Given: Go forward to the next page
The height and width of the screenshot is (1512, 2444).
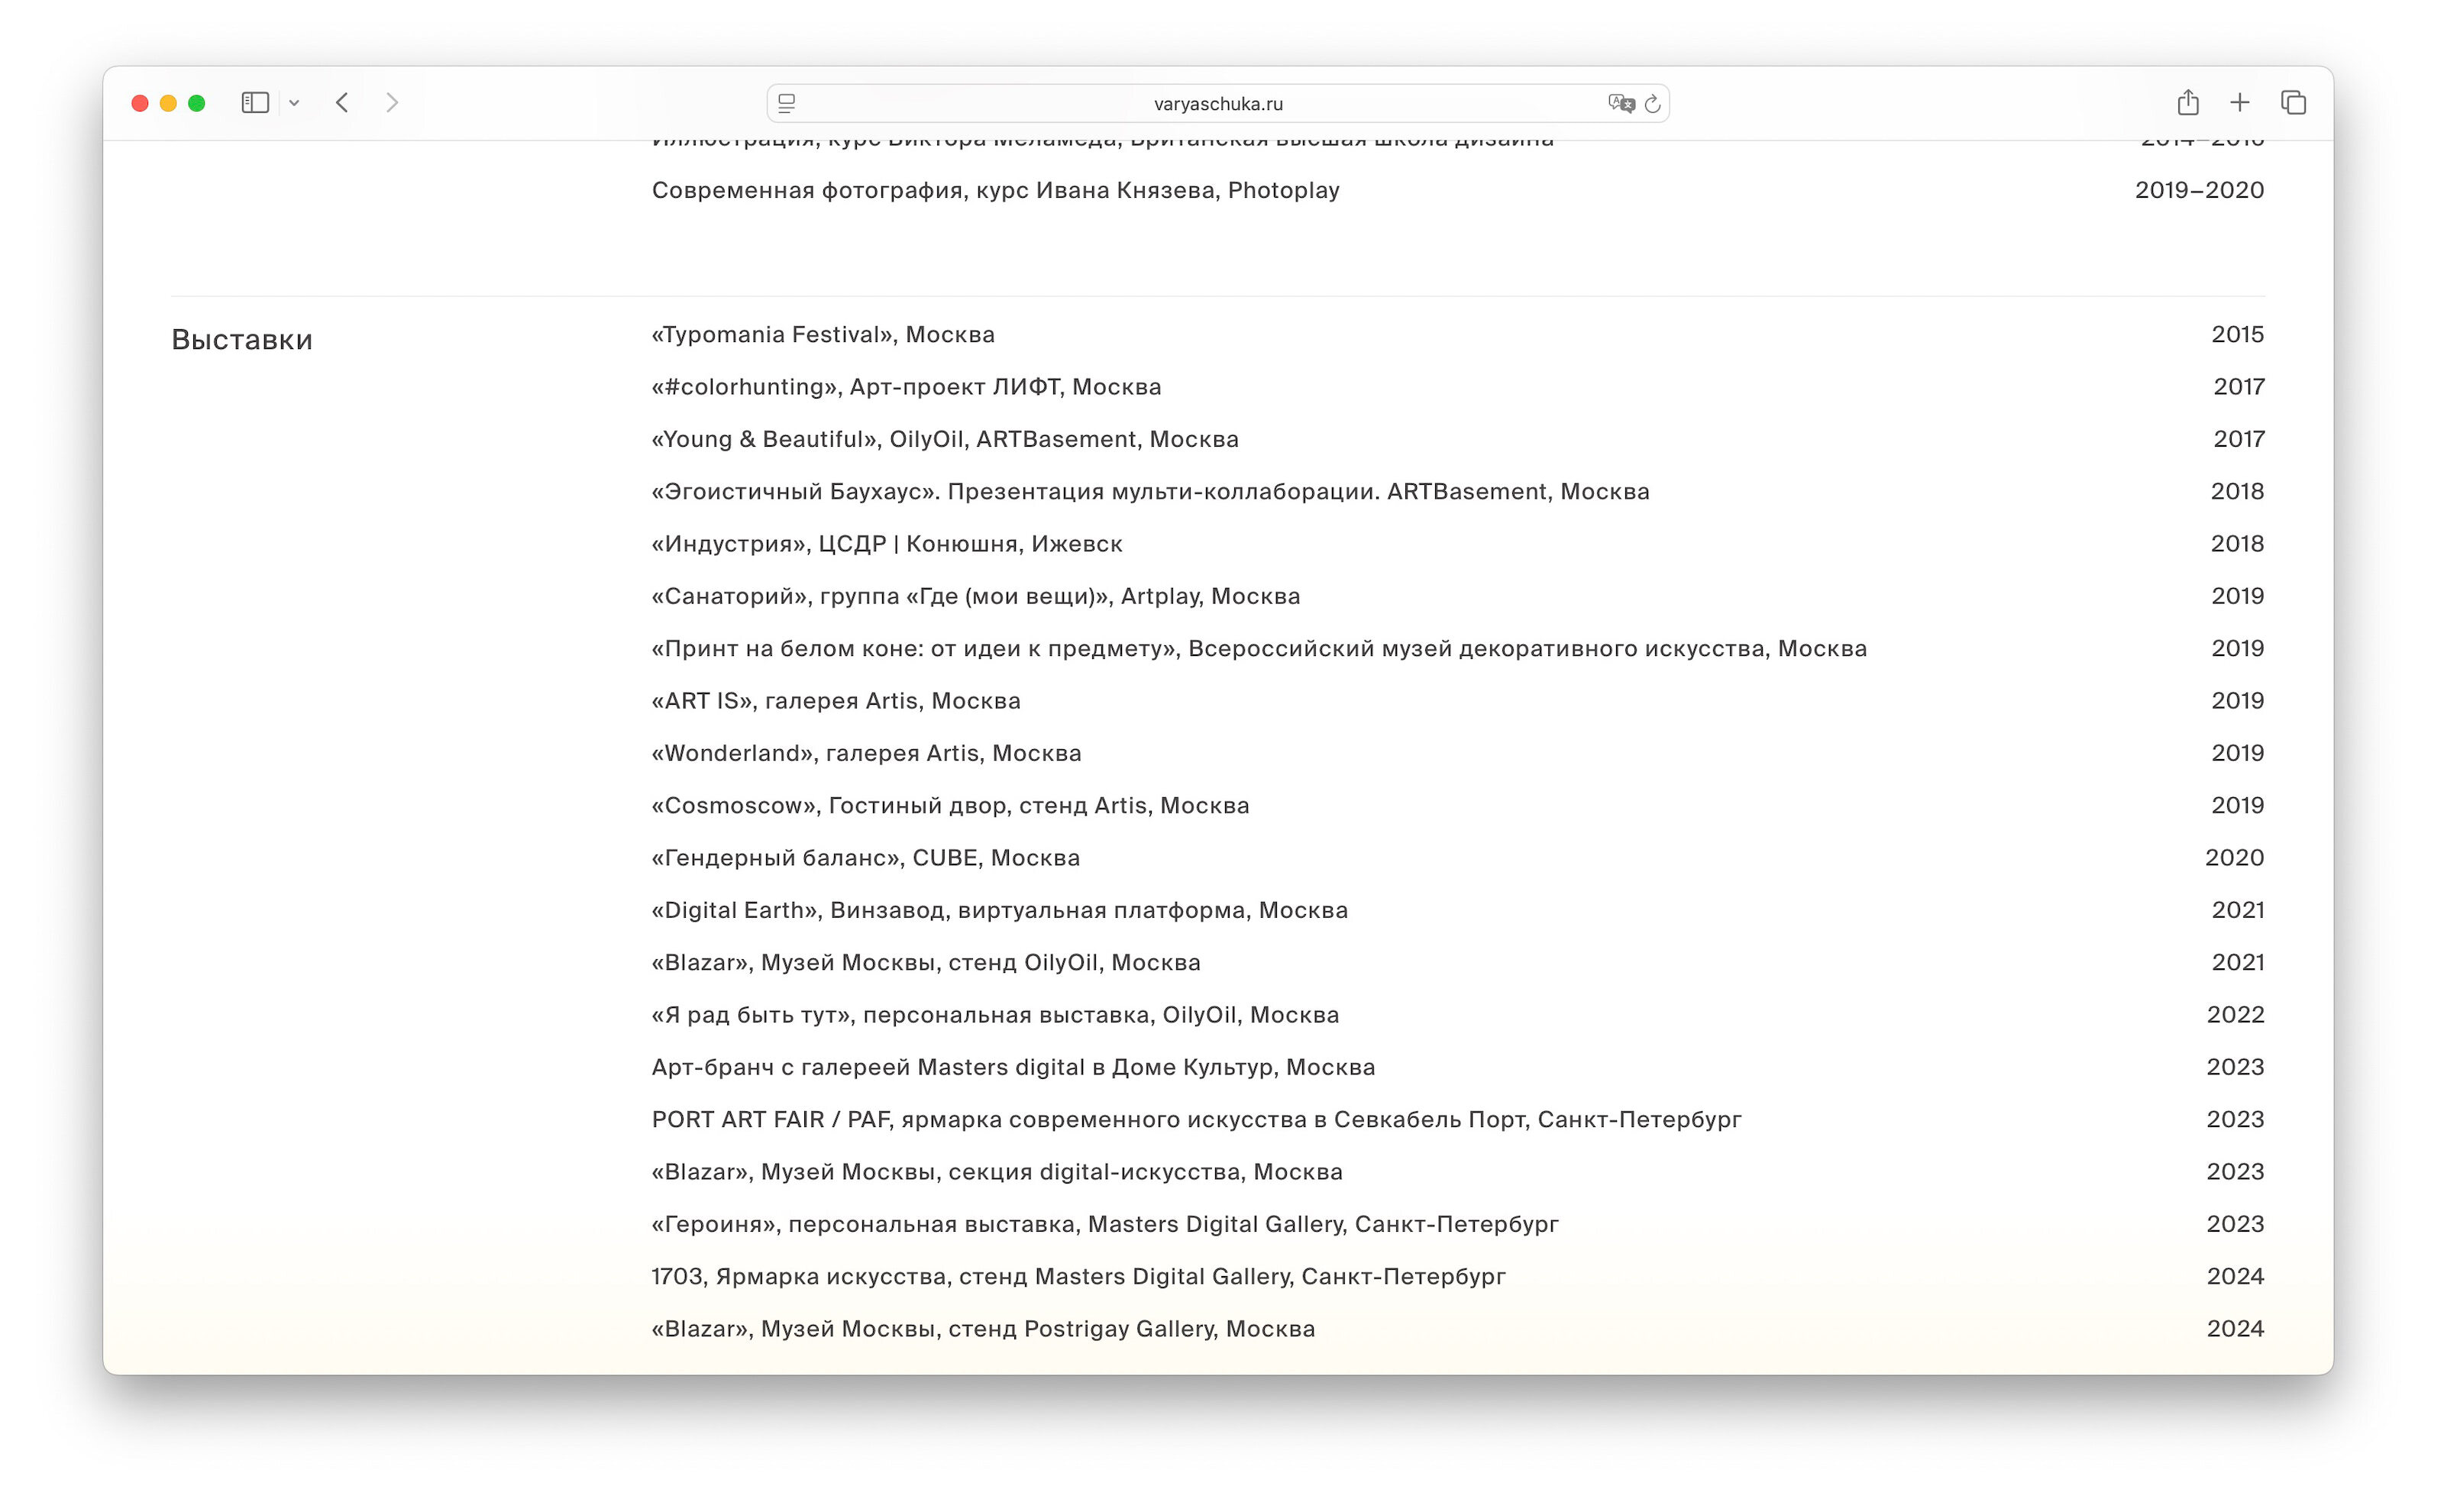Looking at the screenshot, I should (392, 103).
